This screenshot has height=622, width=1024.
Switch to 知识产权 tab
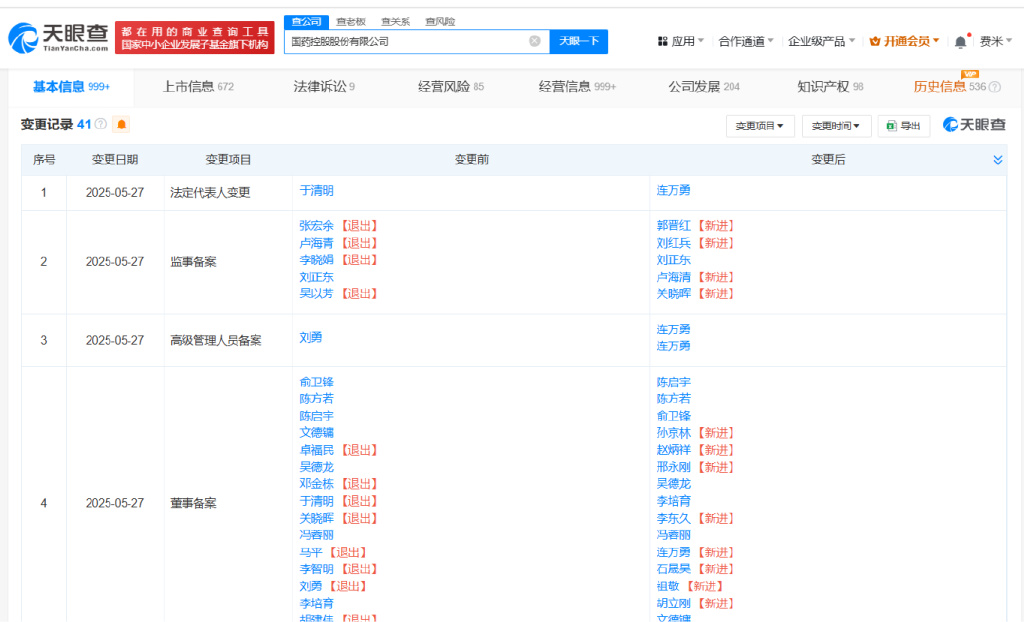830,87
